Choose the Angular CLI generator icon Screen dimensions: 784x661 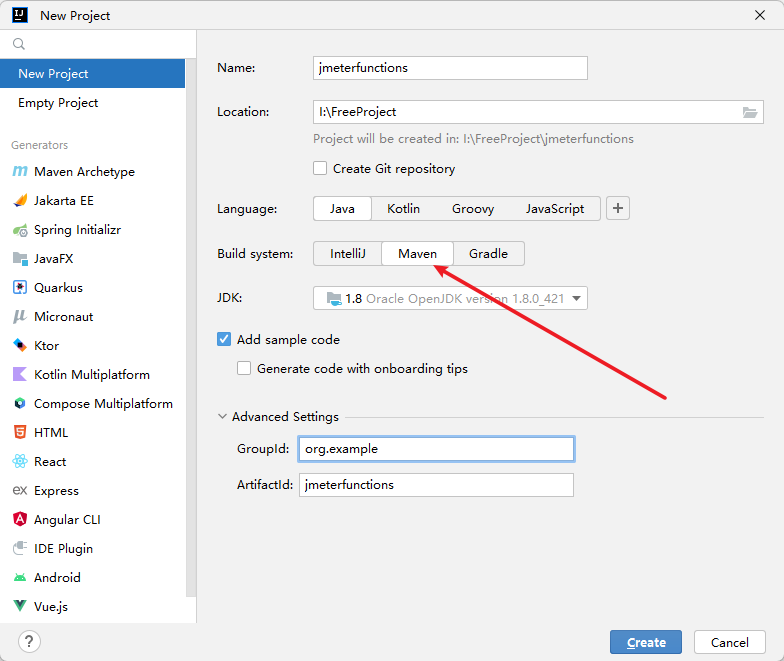[20, 520]
